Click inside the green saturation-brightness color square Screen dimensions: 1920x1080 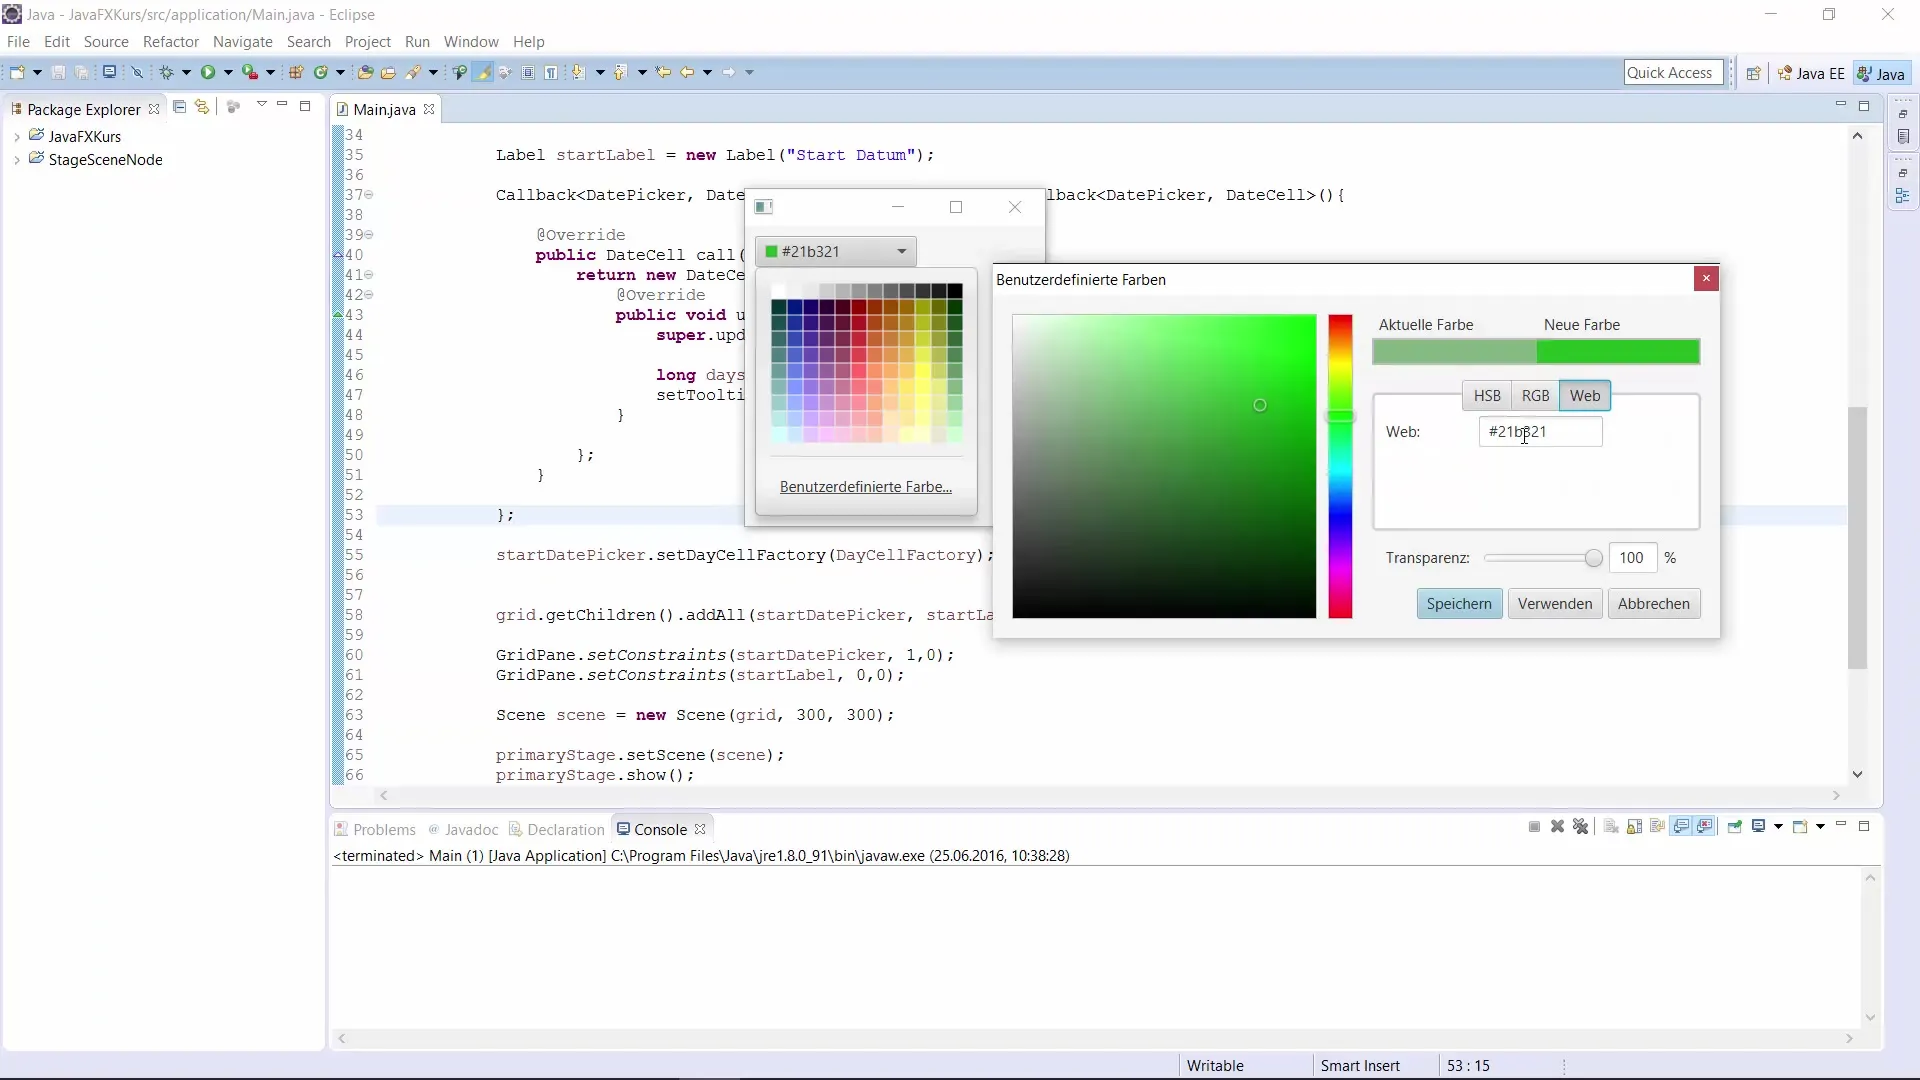pyautogui.click(x=1164, y=467)
